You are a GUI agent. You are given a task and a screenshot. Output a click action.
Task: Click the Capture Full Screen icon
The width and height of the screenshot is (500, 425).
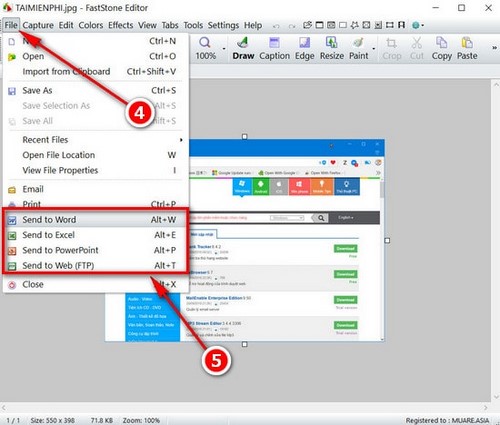(x=366, y=25)
